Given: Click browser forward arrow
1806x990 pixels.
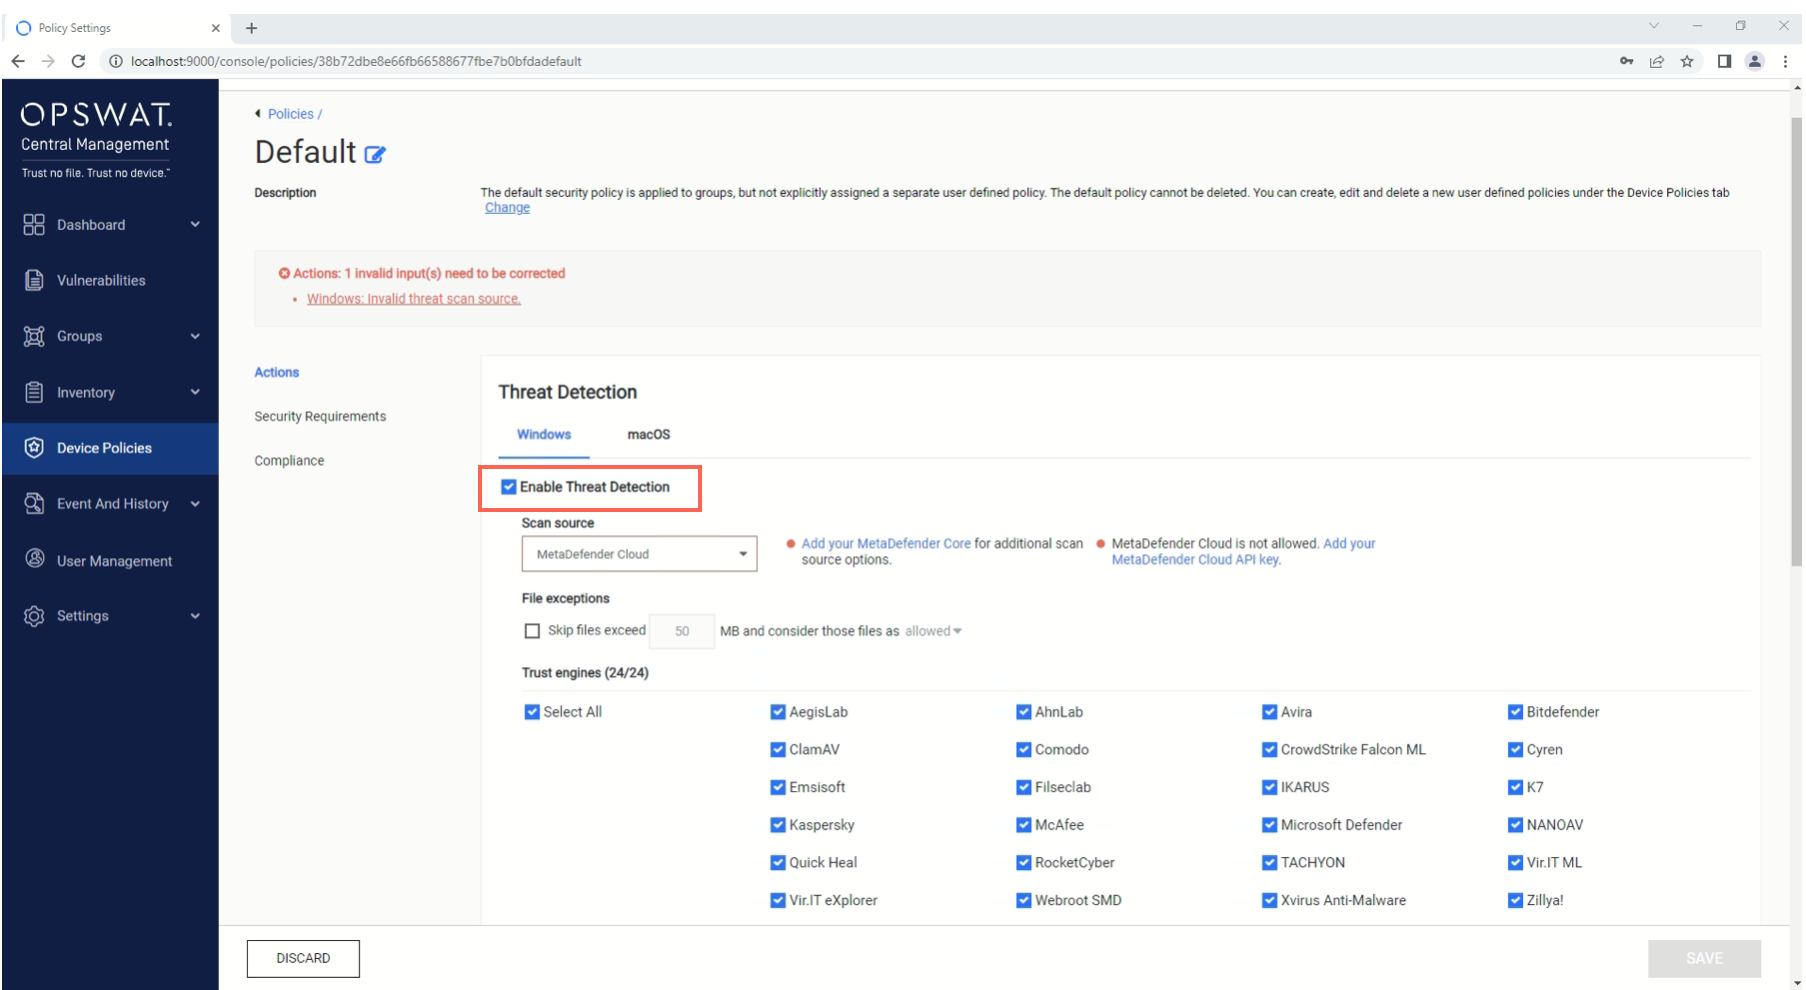Looking at the screenshot, I should point(48,61).
